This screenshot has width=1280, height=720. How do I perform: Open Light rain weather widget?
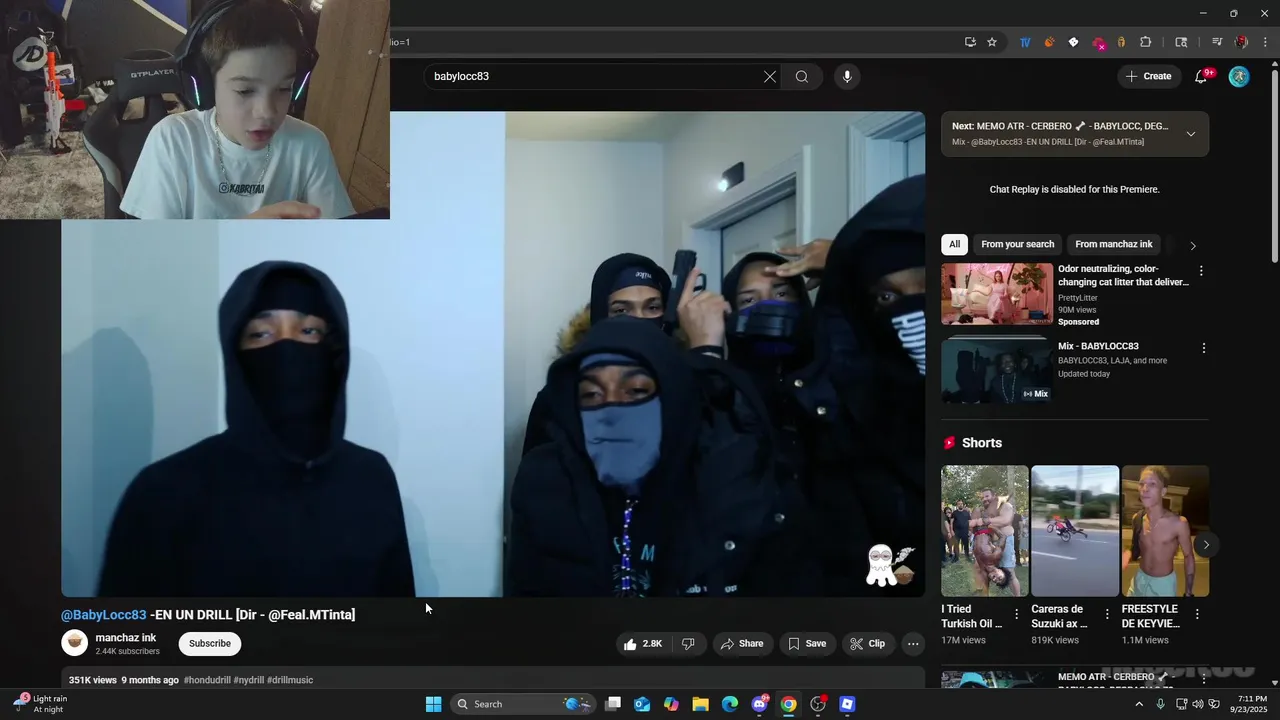pos(40,704)
